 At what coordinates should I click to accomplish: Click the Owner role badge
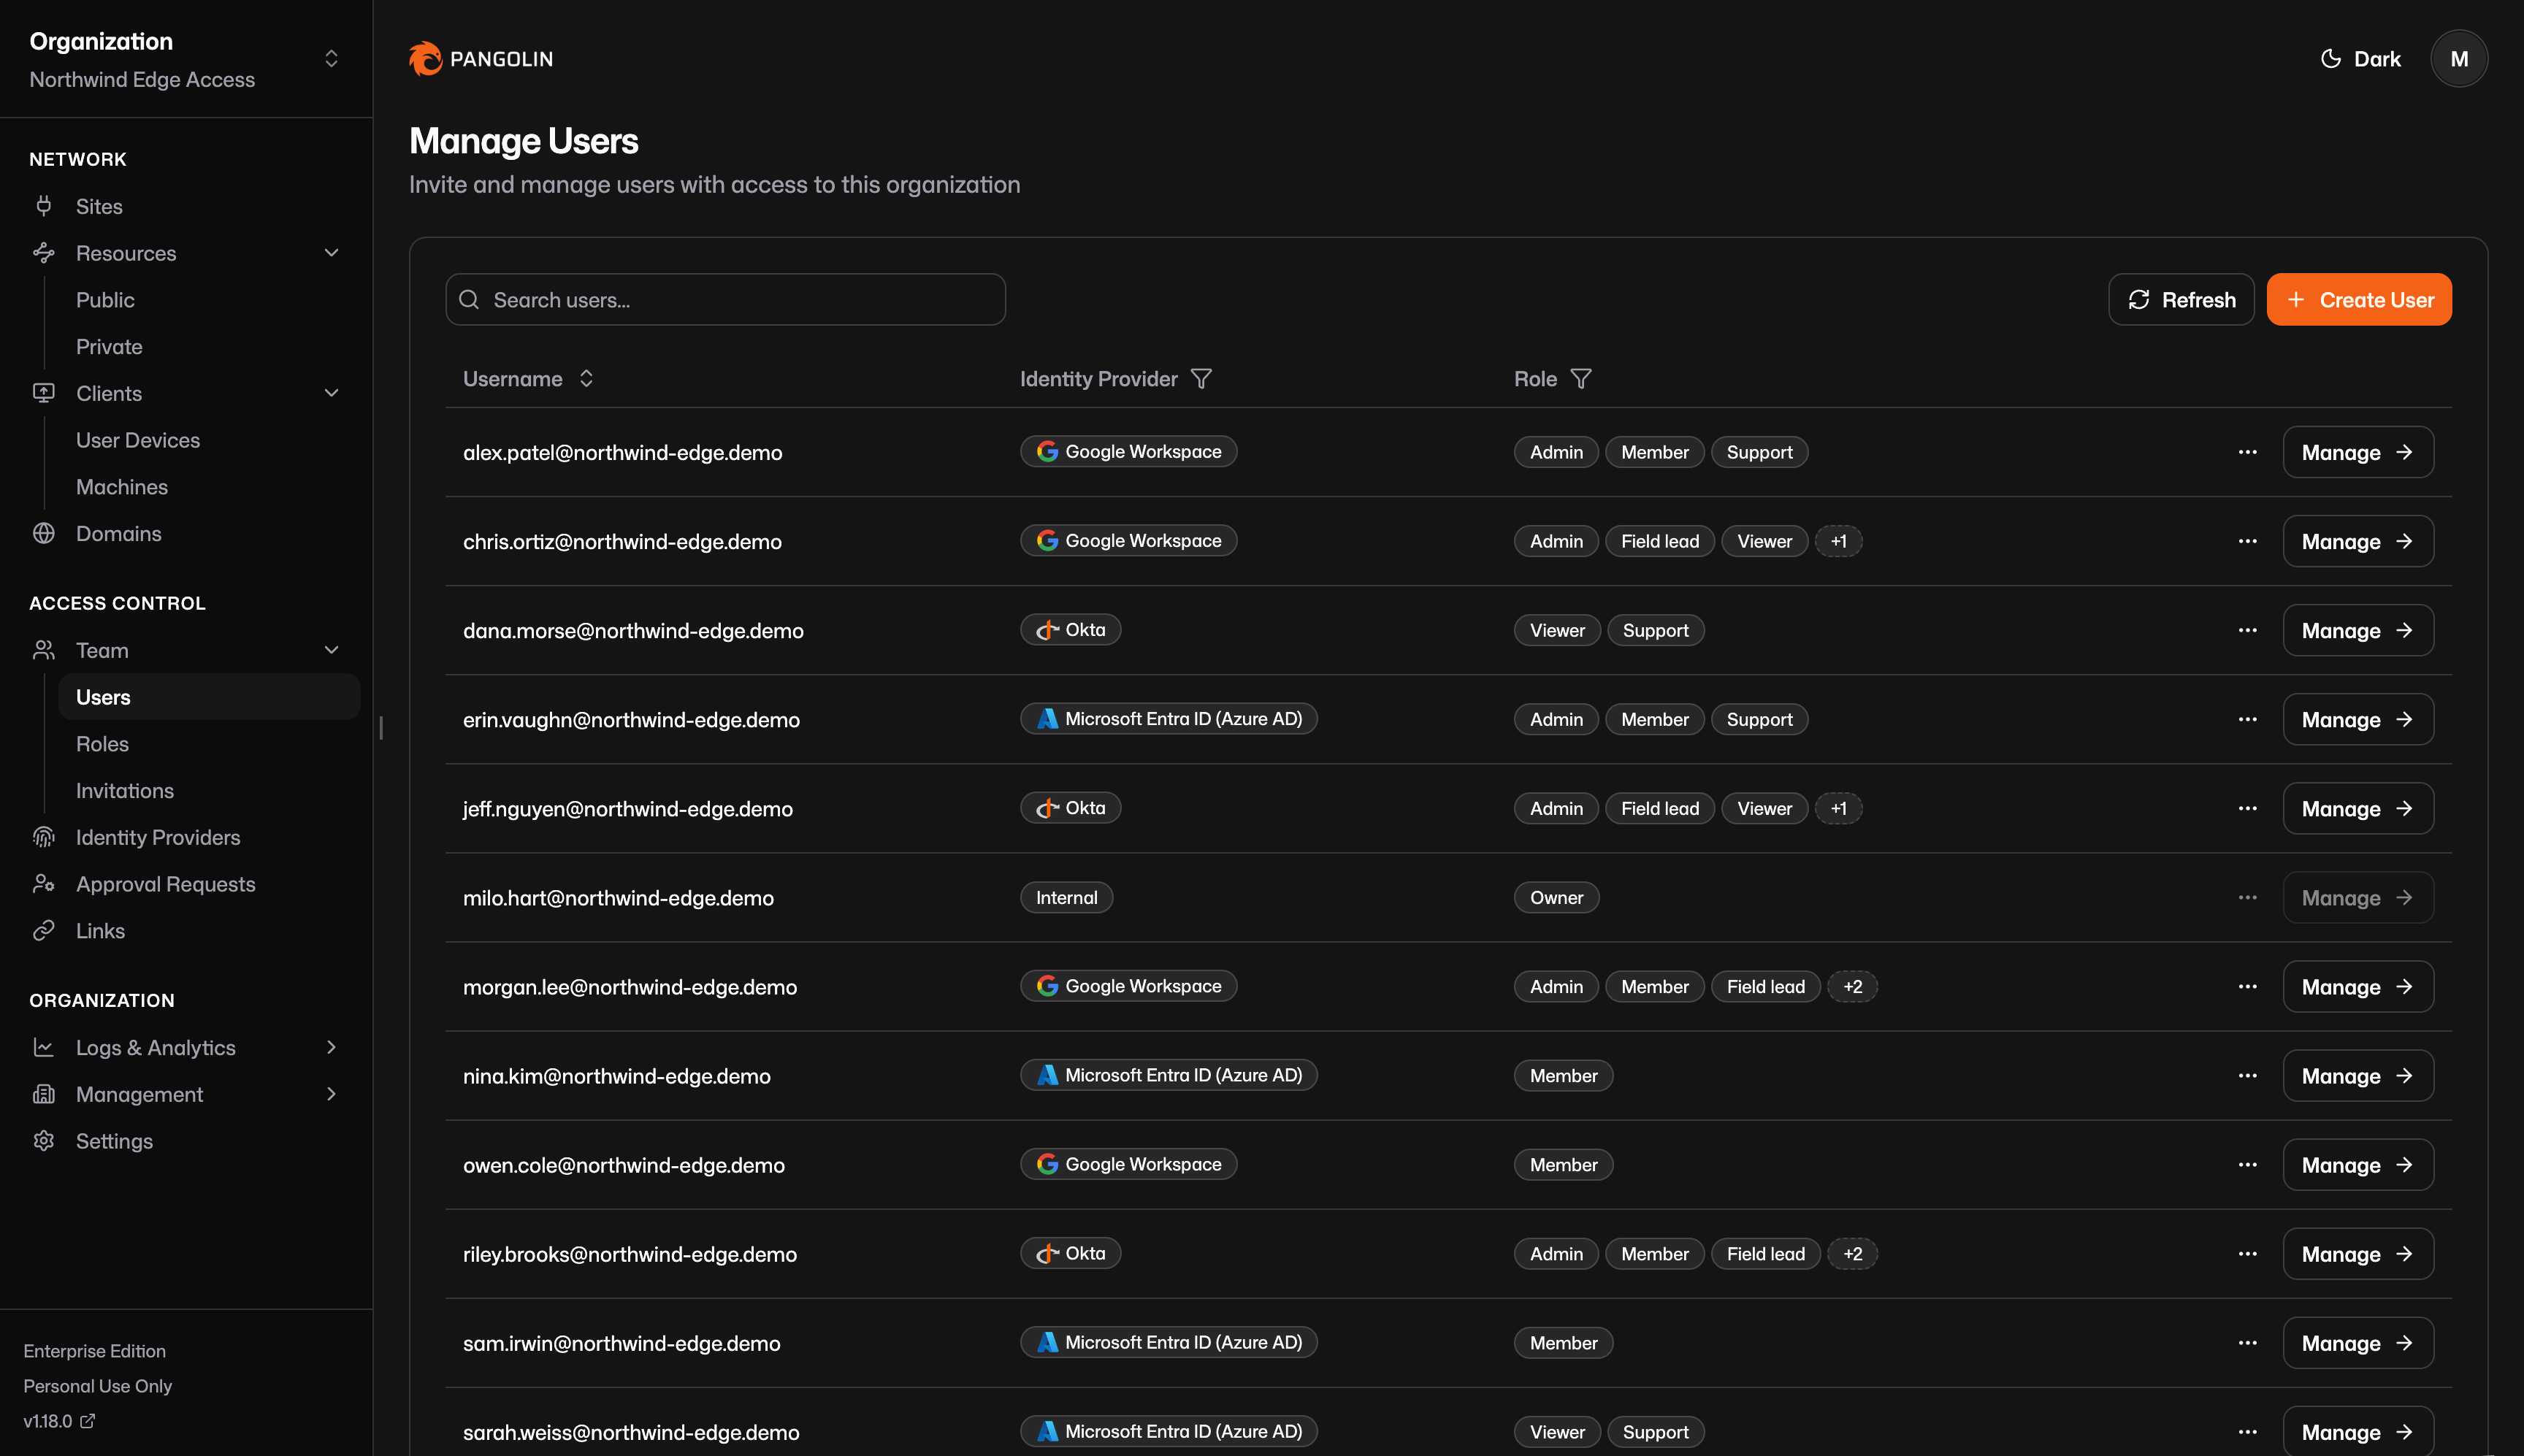point(1556,897)
